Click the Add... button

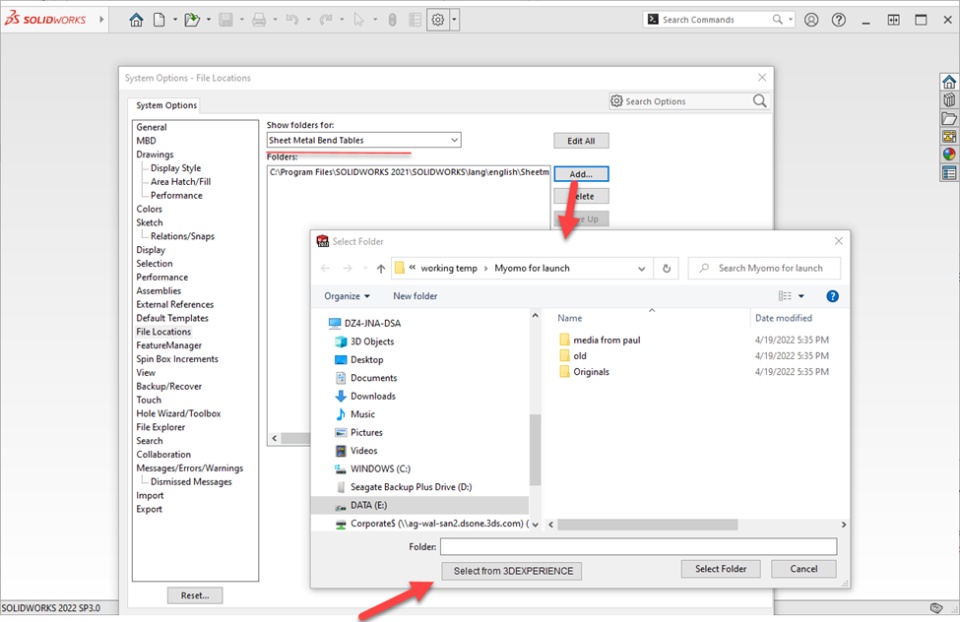[x=581, y=174]
